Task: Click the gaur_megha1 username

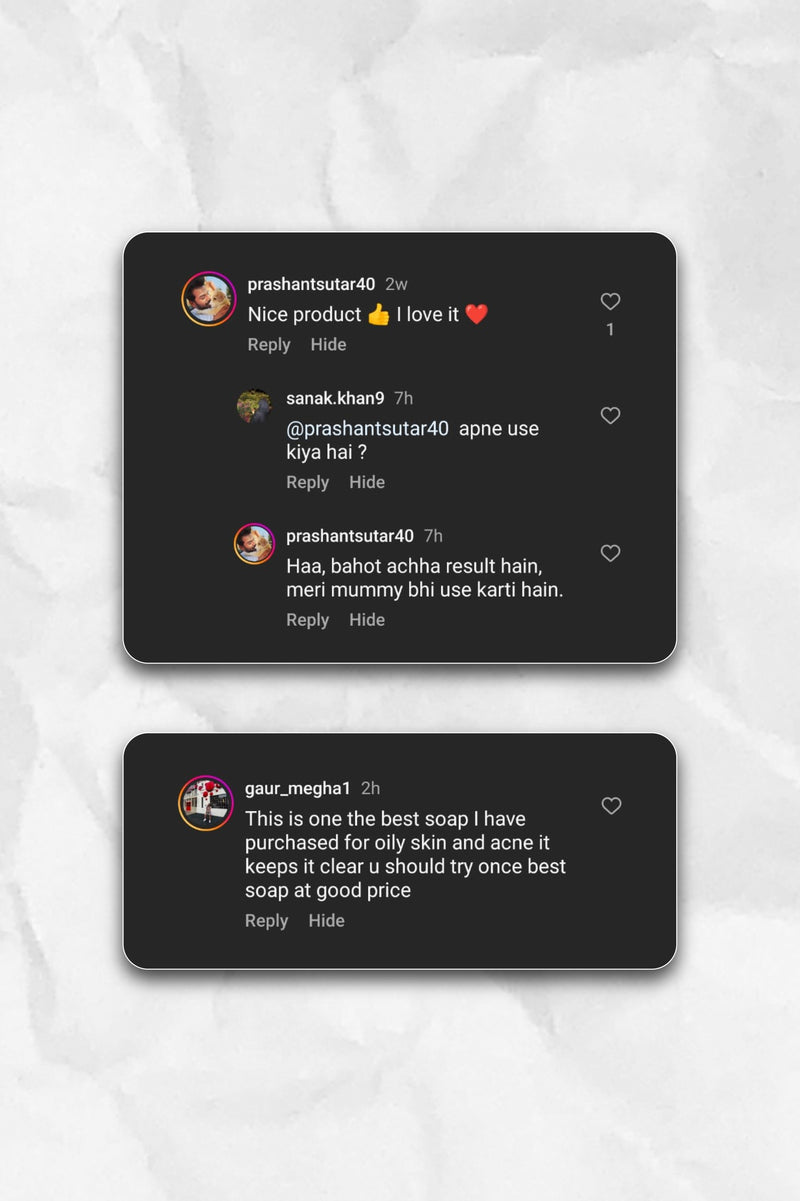Action: tap(298, 788)
